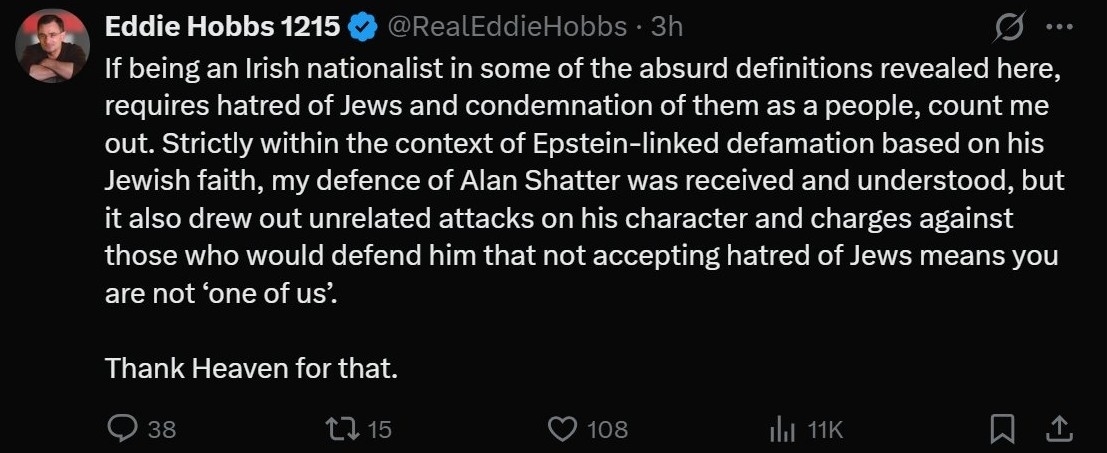The height and width of the screenshot is (453, 1107).
Task: Click the share upload arrow icon
Action: click(1057, 429)
